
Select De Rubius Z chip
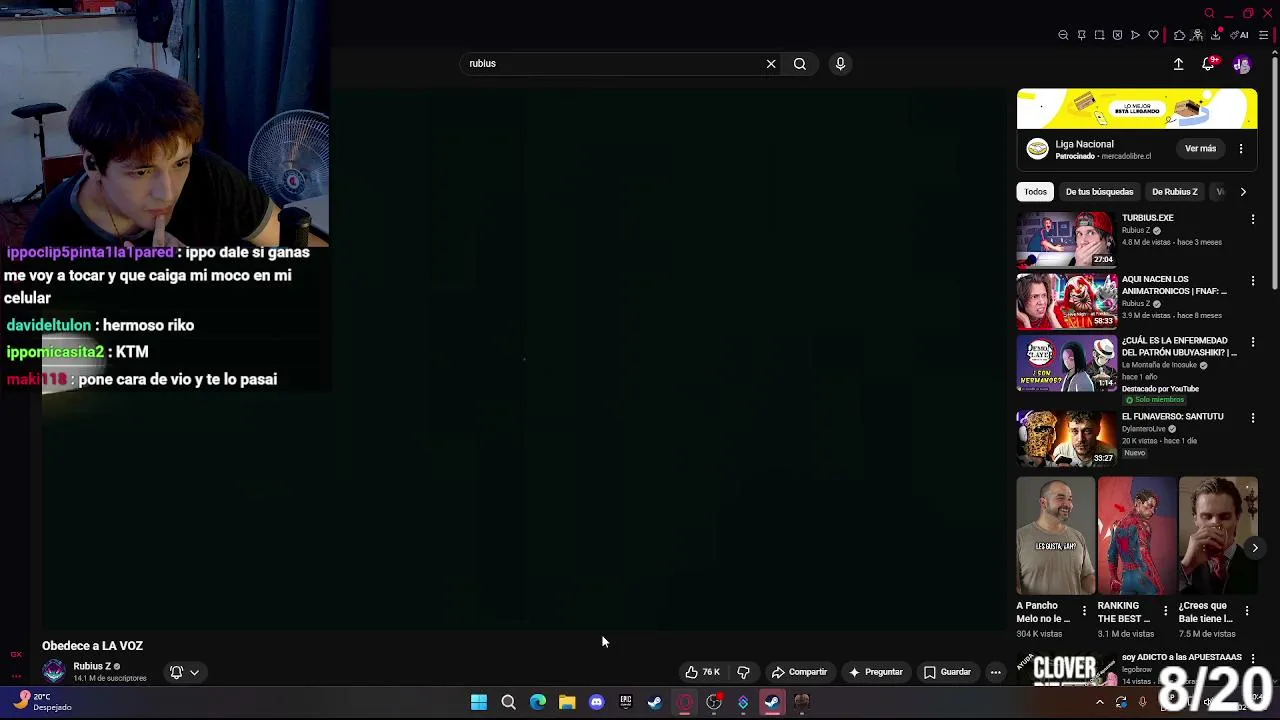[1174, 192]
